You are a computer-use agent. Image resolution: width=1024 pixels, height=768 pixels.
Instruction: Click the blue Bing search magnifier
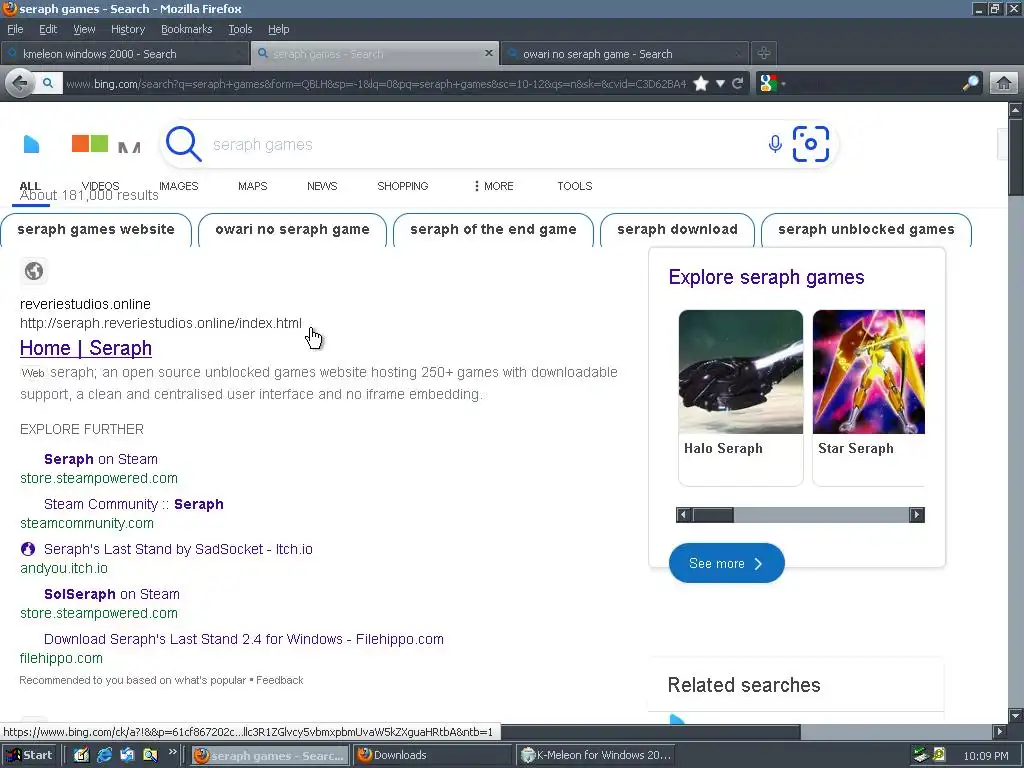point(184,144)
